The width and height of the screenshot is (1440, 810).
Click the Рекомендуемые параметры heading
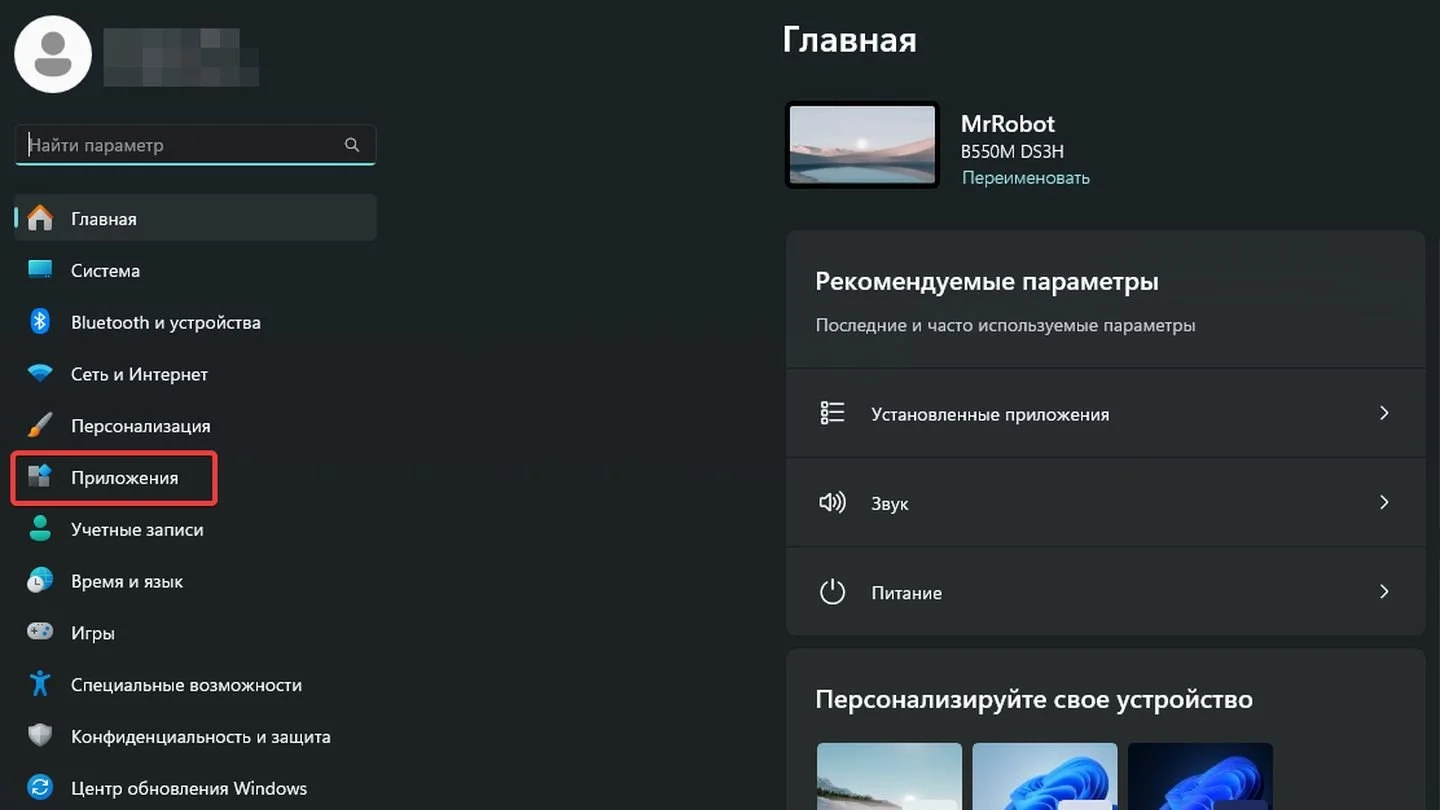[987, 282]
